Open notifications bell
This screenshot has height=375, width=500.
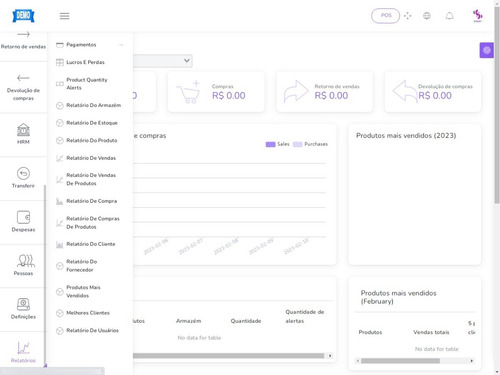coord(449,16)
